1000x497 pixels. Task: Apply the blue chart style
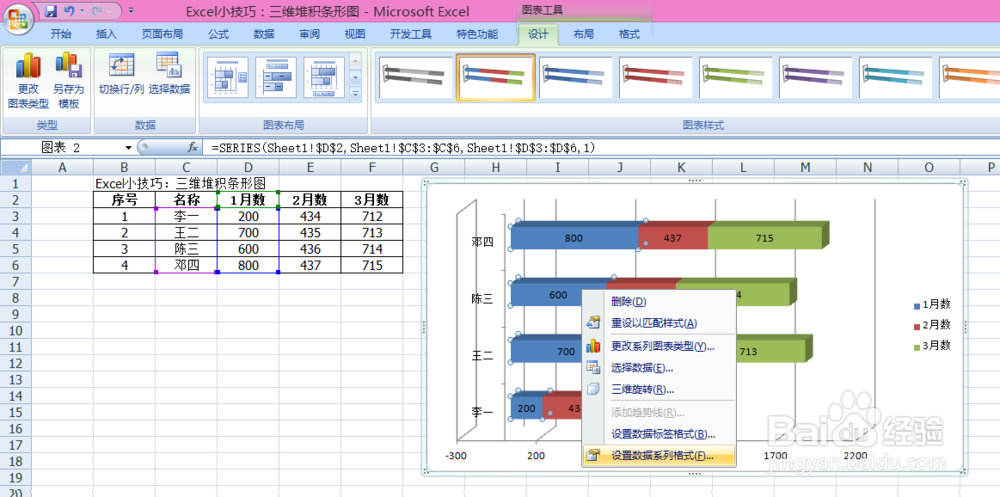pos(575,78)
